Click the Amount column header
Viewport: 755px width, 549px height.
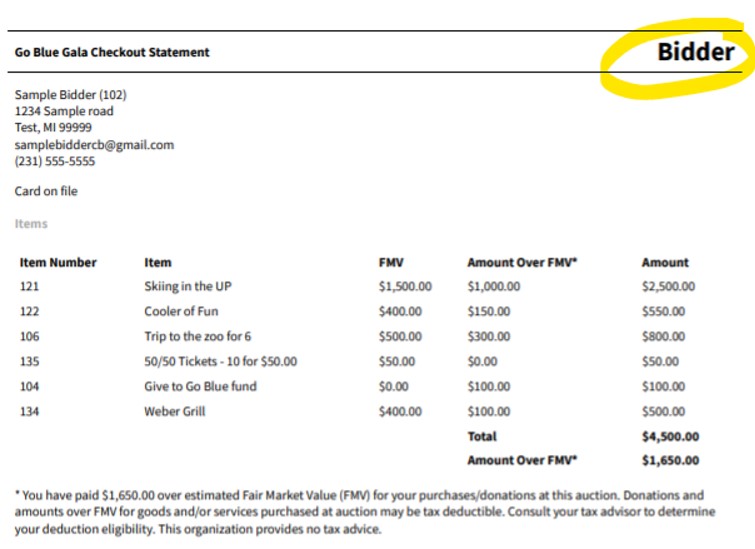click(x=665, y=263)
